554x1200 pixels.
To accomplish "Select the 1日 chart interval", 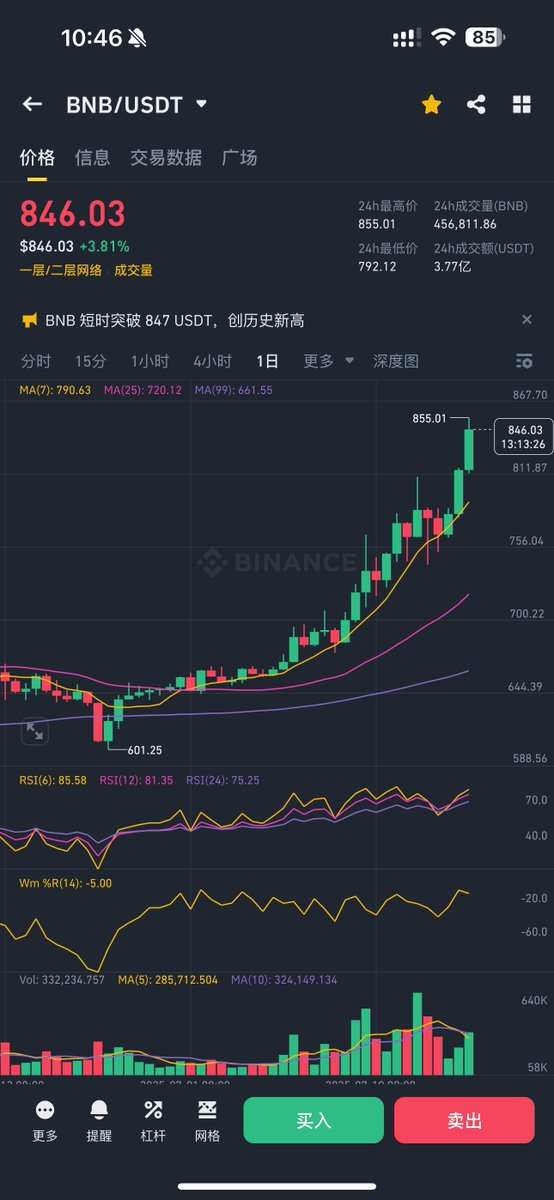I will 267,361.
